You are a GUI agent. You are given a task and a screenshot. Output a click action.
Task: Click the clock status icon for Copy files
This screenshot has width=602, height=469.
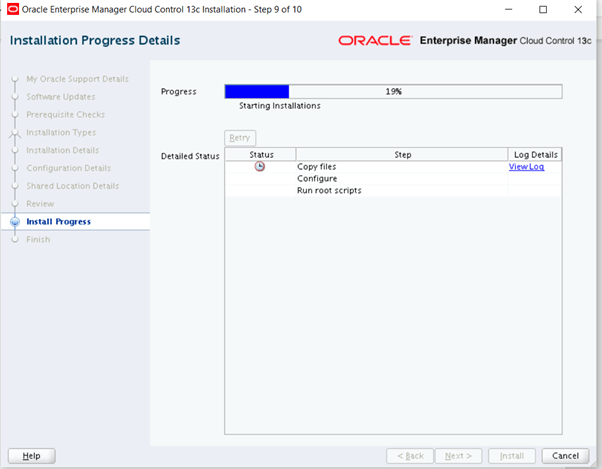click(x=260, y=167)
